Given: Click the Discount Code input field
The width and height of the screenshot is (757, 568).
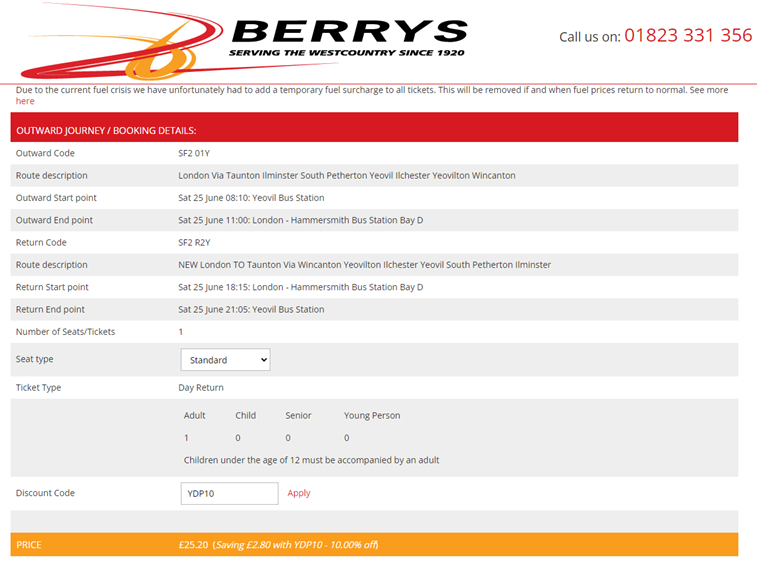Looking at the screenshot, I should (x=229, y=493).
